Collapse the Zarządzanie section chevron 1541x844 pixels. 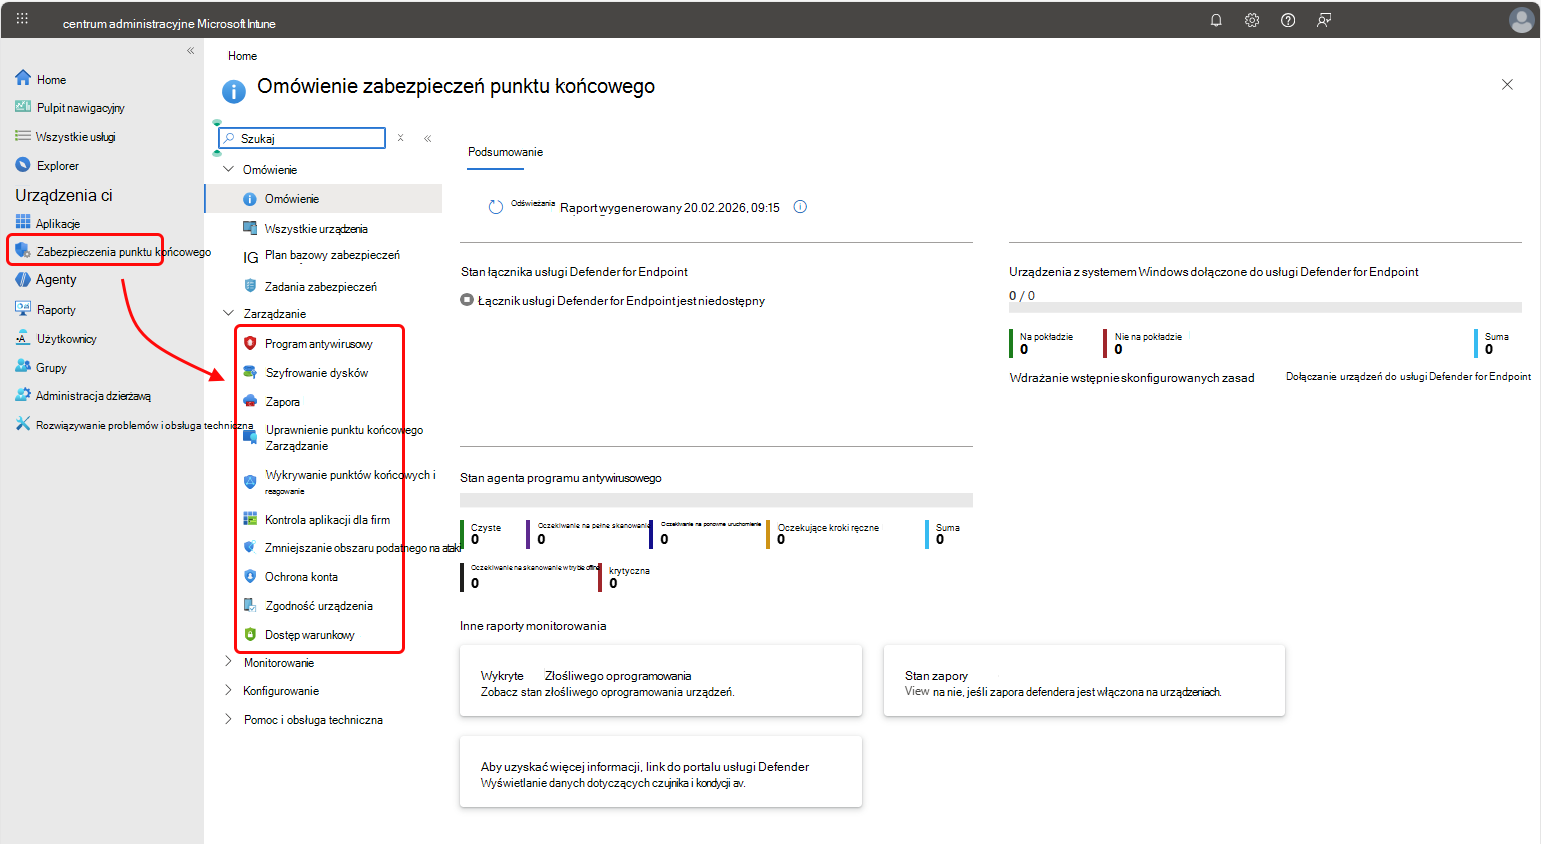click(228, 313)
